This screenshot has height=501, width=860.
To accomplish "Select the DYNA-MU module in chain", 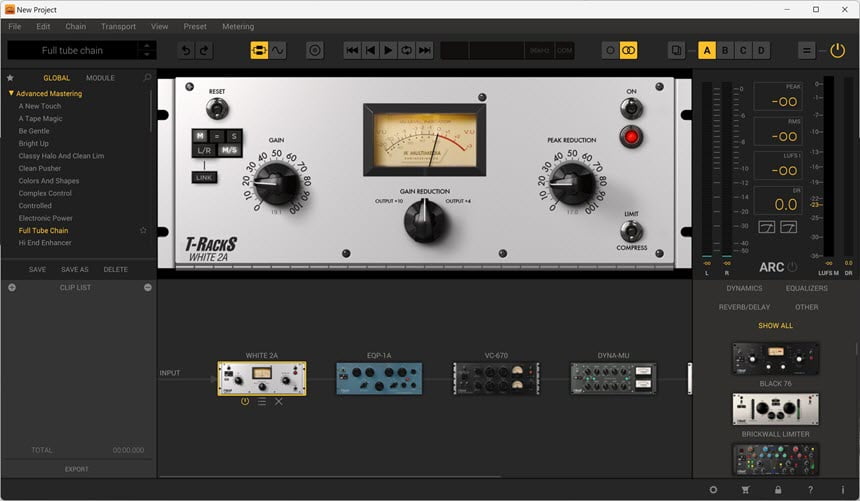I will point(613,378).
